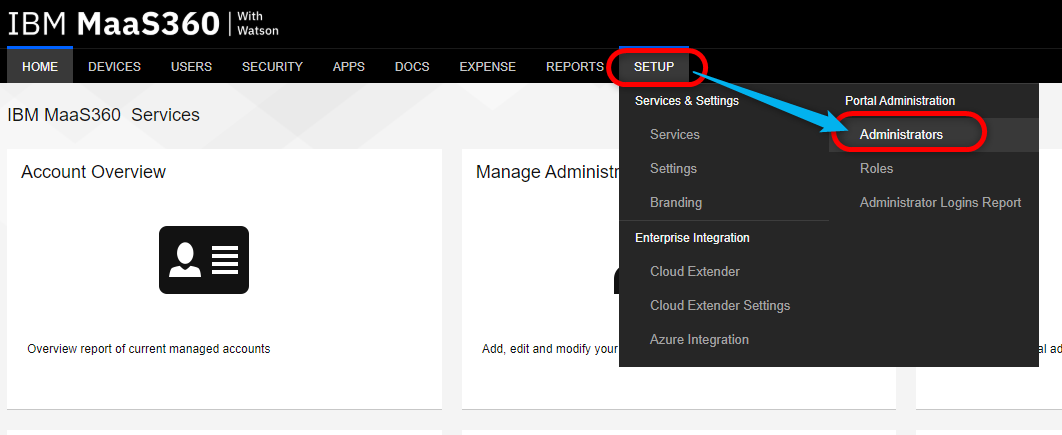Viewport: 1062px width, 435px height.
Task: Click the IBM MaaS360 logo
Action: (143, 24)
